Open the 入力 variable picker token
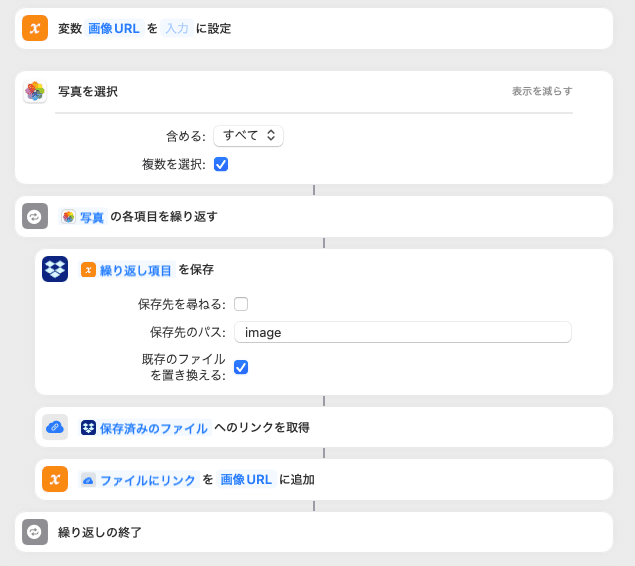Screen dimensions: 635x566 pyautogui.click(x=177, y=28)
